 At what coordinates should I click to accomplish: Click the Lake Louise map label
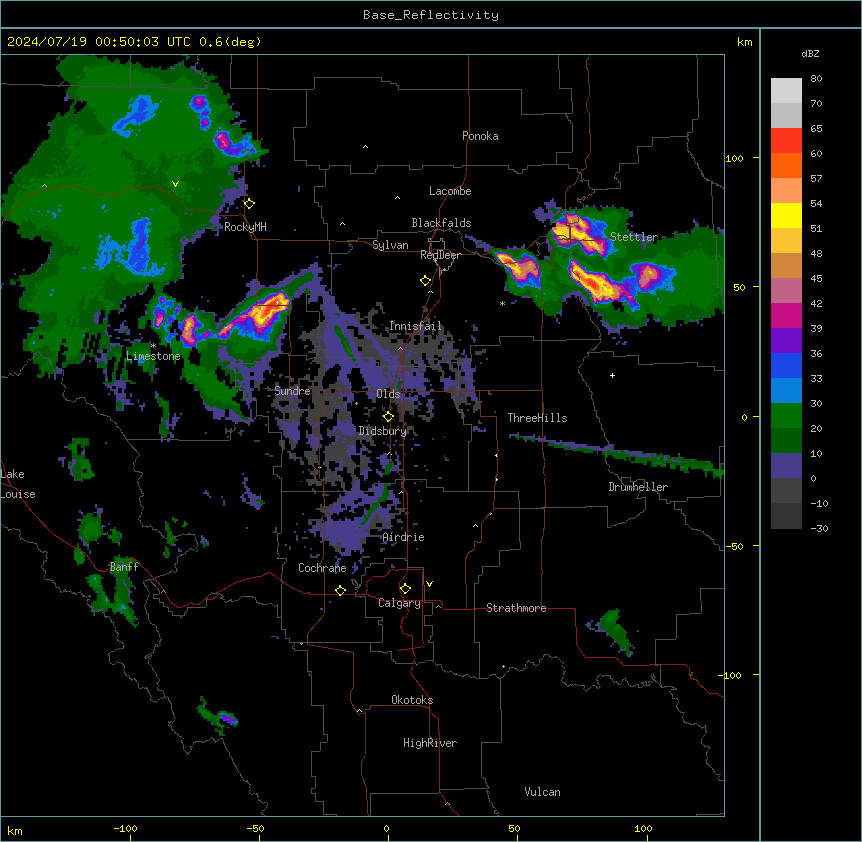[18, 484]
